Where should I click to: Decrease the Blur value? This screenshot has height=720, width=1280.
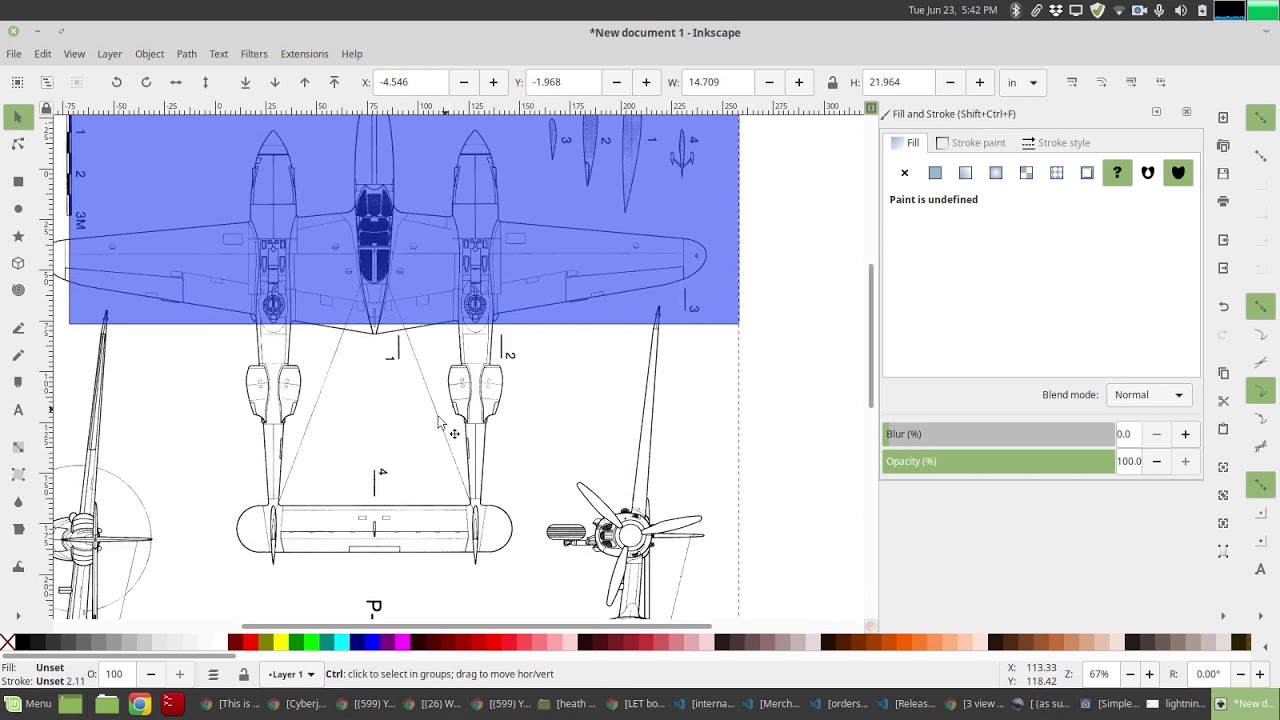1157,434
